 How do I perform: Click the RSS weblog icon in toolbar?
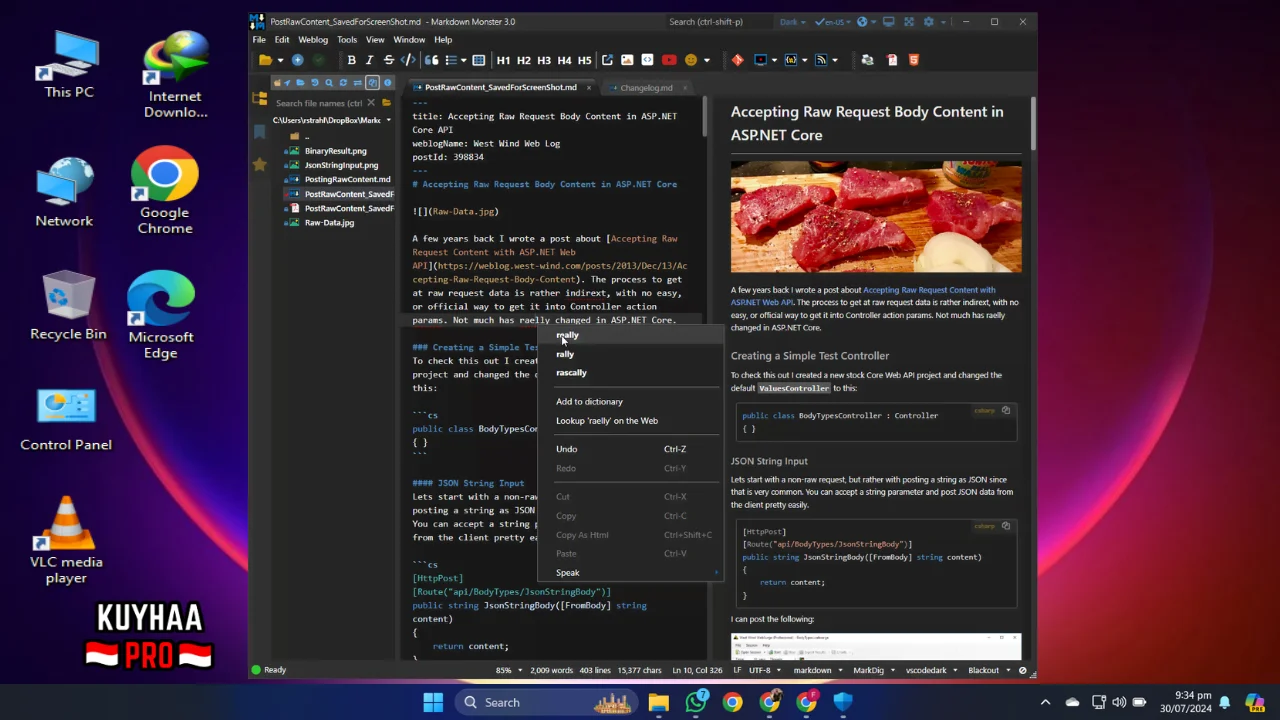(821, 60)
